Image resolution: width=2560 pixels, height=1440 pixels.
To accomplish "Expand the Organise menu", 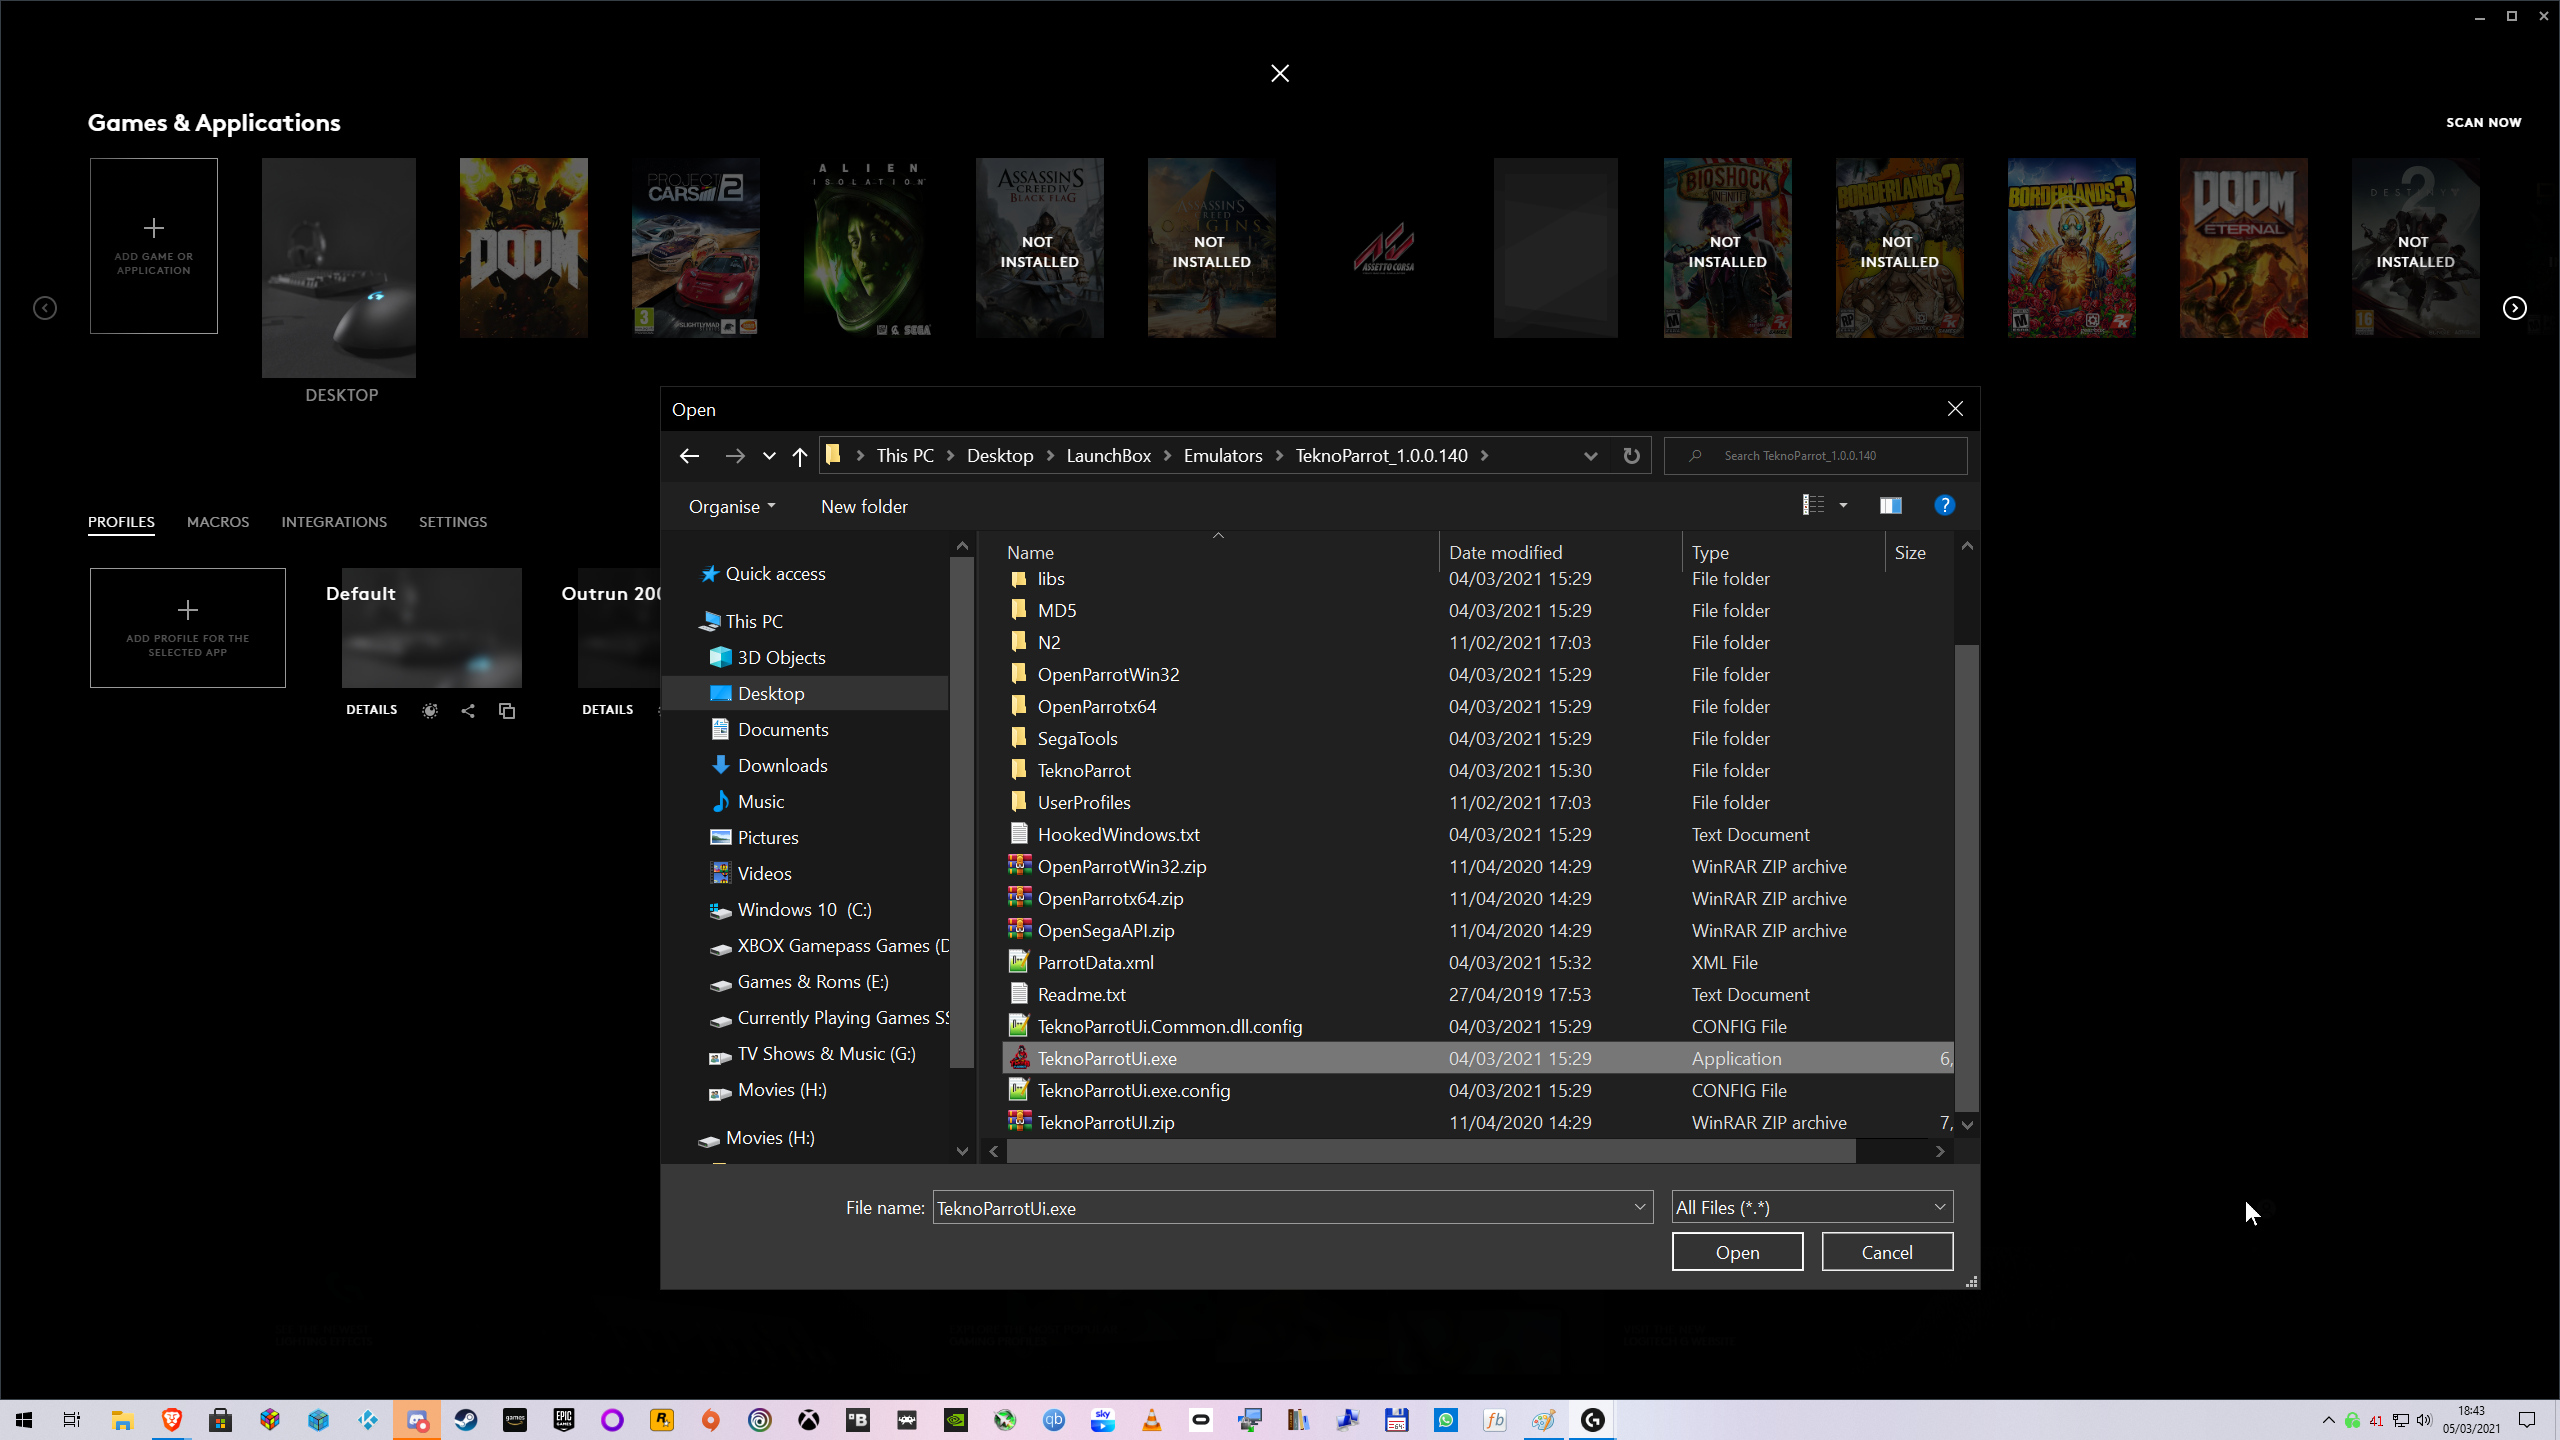I will click(732, 507).
